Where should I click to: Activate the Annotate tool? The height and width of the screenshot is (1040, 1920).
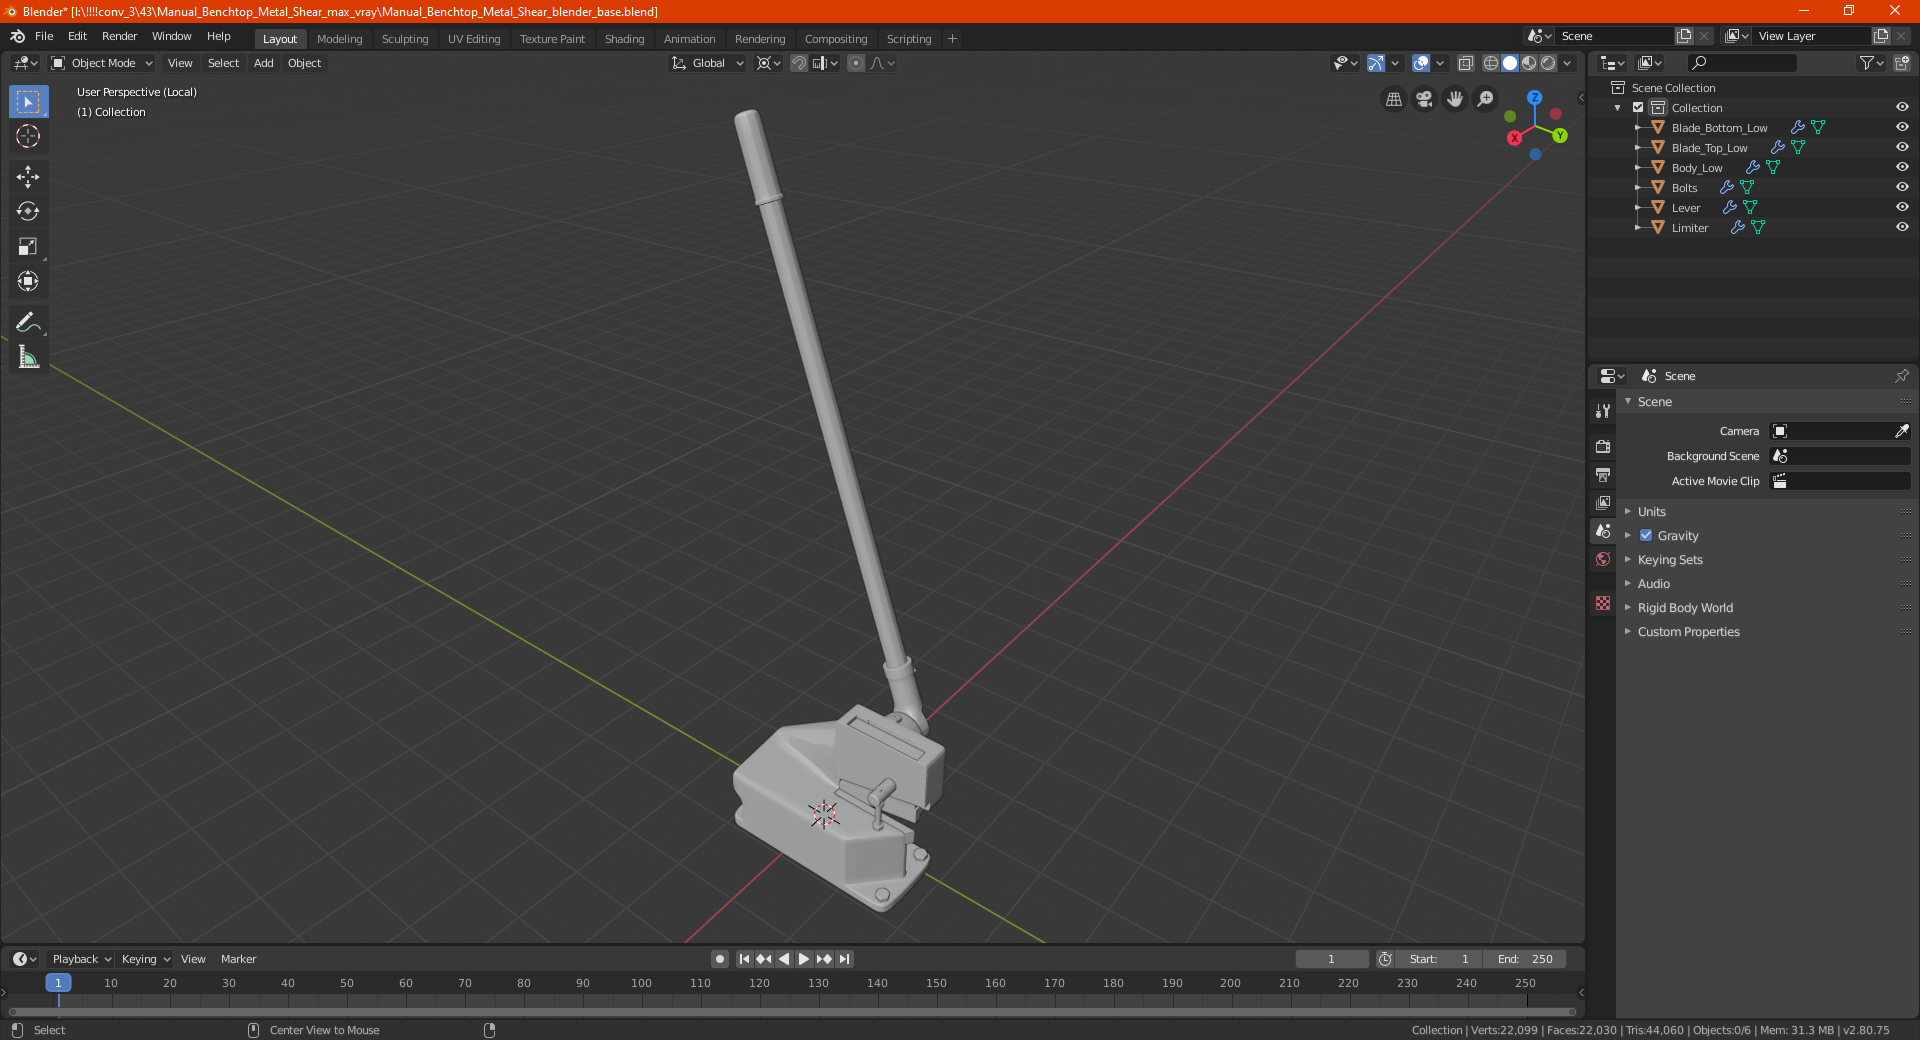pos(28,322)
